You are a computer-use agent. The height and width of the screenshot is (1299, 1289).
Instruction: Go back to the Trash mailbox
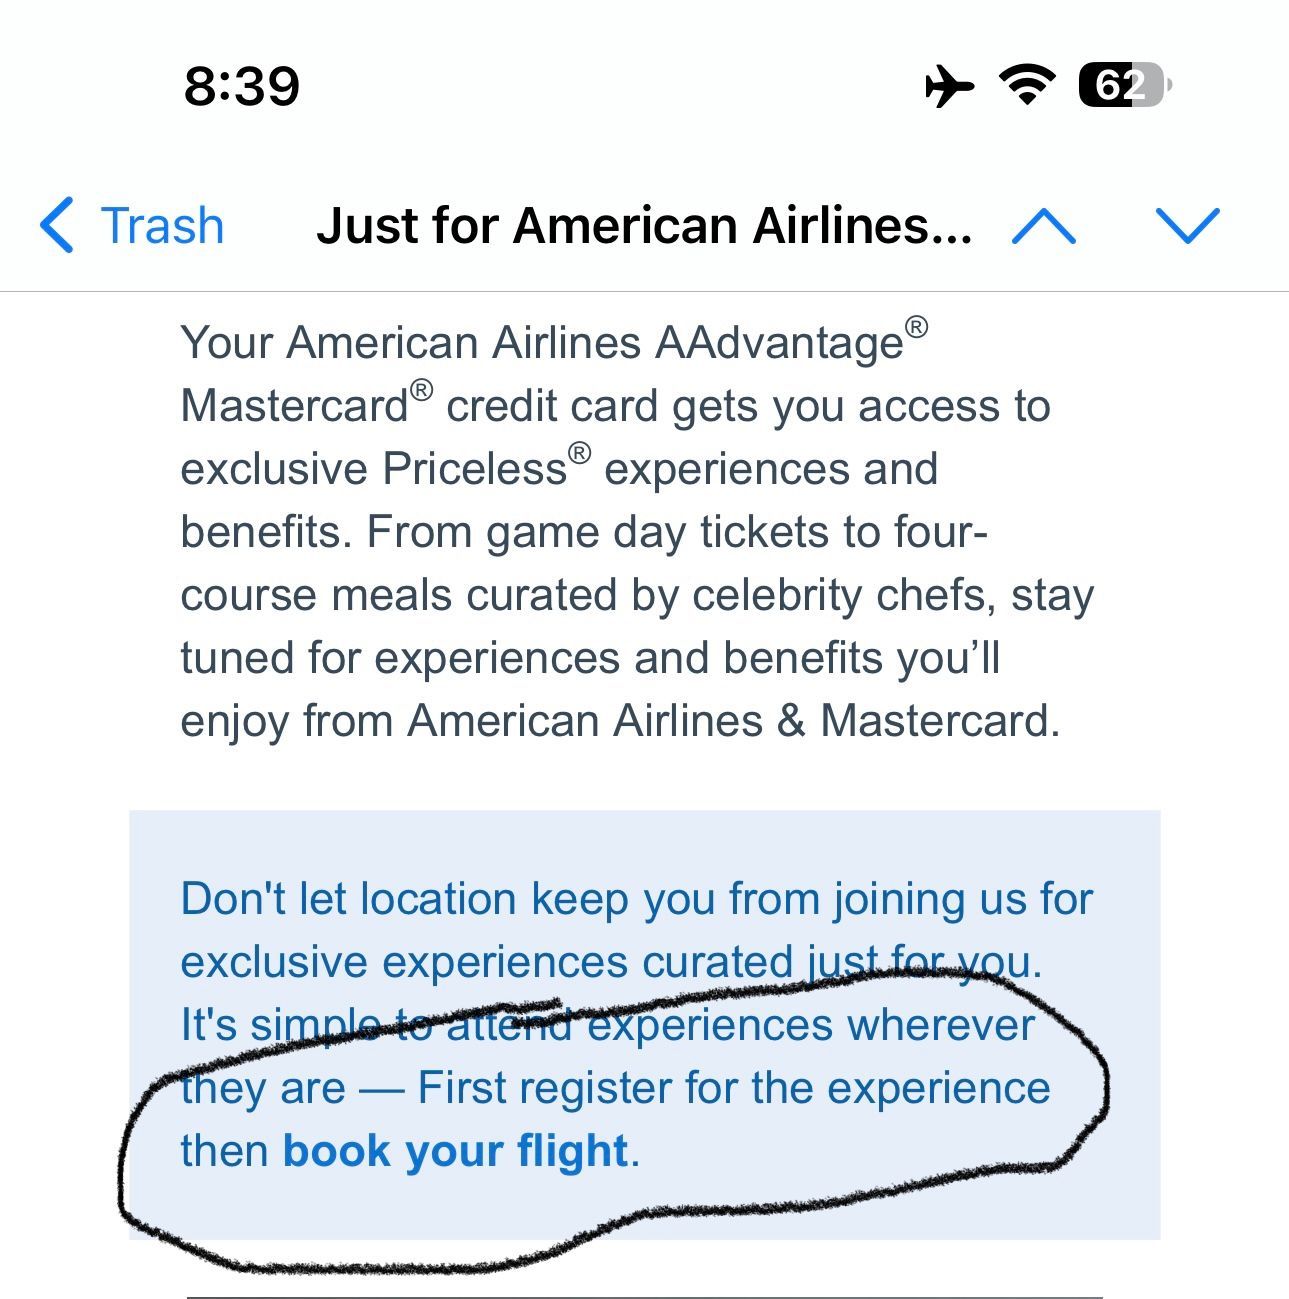132,225
